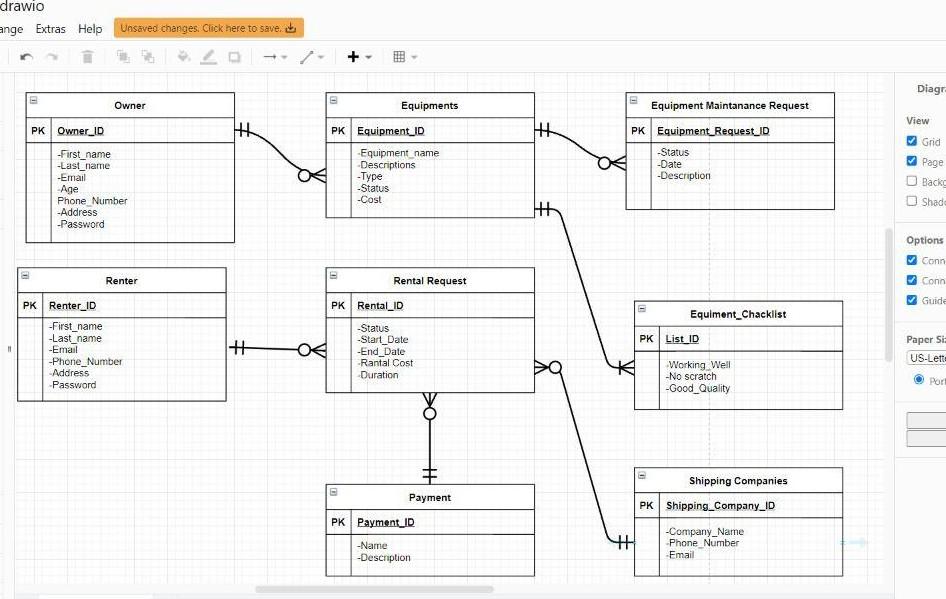The image size is (946, 599).
Task: Open the Waypoint style dropdown
Action: 313,57
